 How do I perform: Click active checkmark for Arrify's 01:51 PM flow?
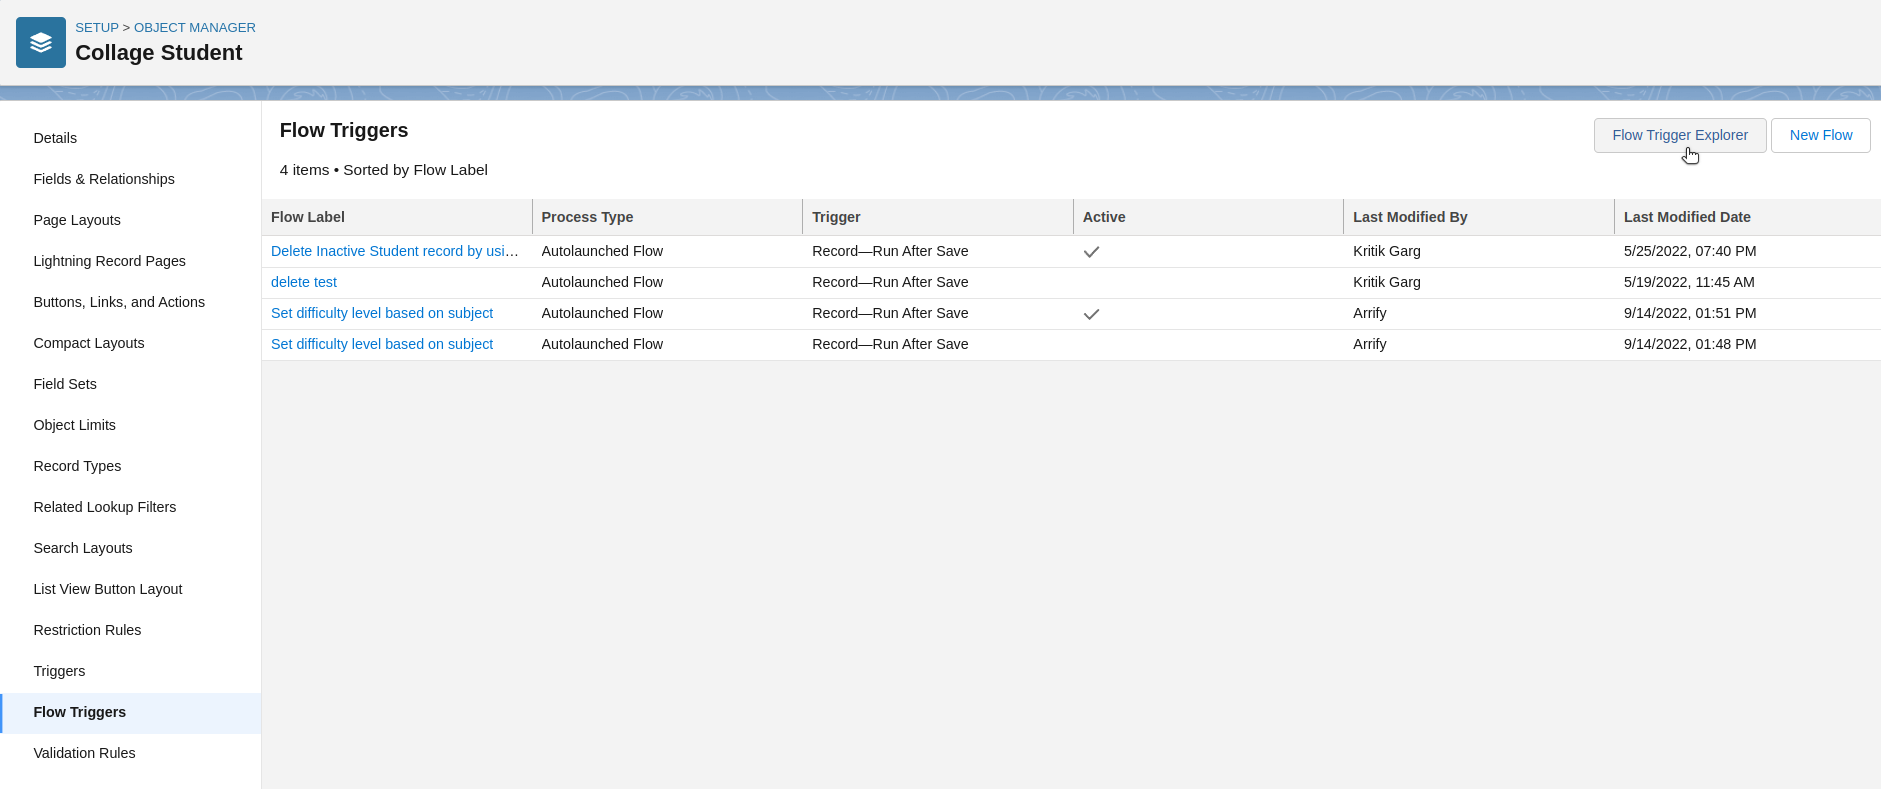coord(1091,314)
